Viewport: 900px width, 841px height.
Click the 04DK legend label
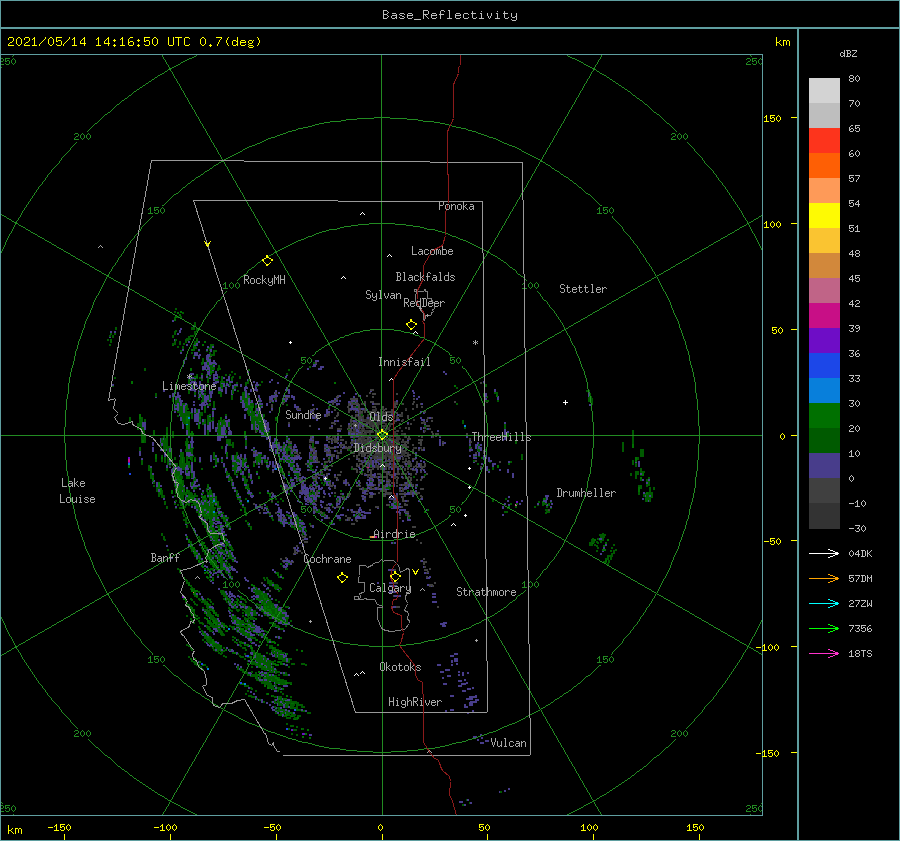(860, 553)
